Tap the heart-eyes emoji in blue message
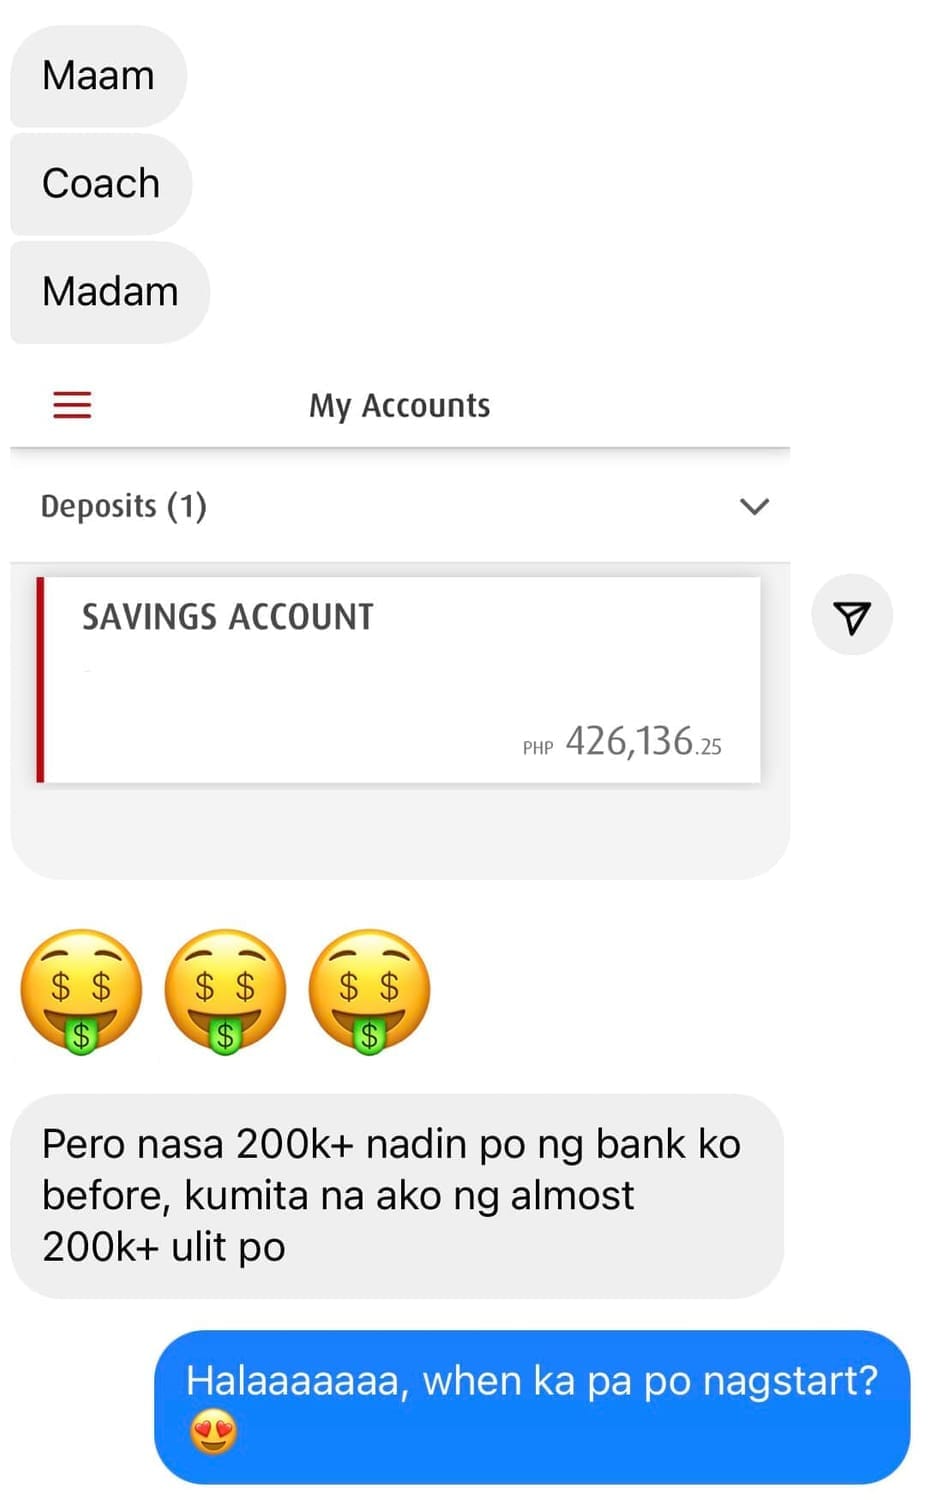Image resolution: width=931 pixels, height=1500 pixels. (x=213, y=1434)
